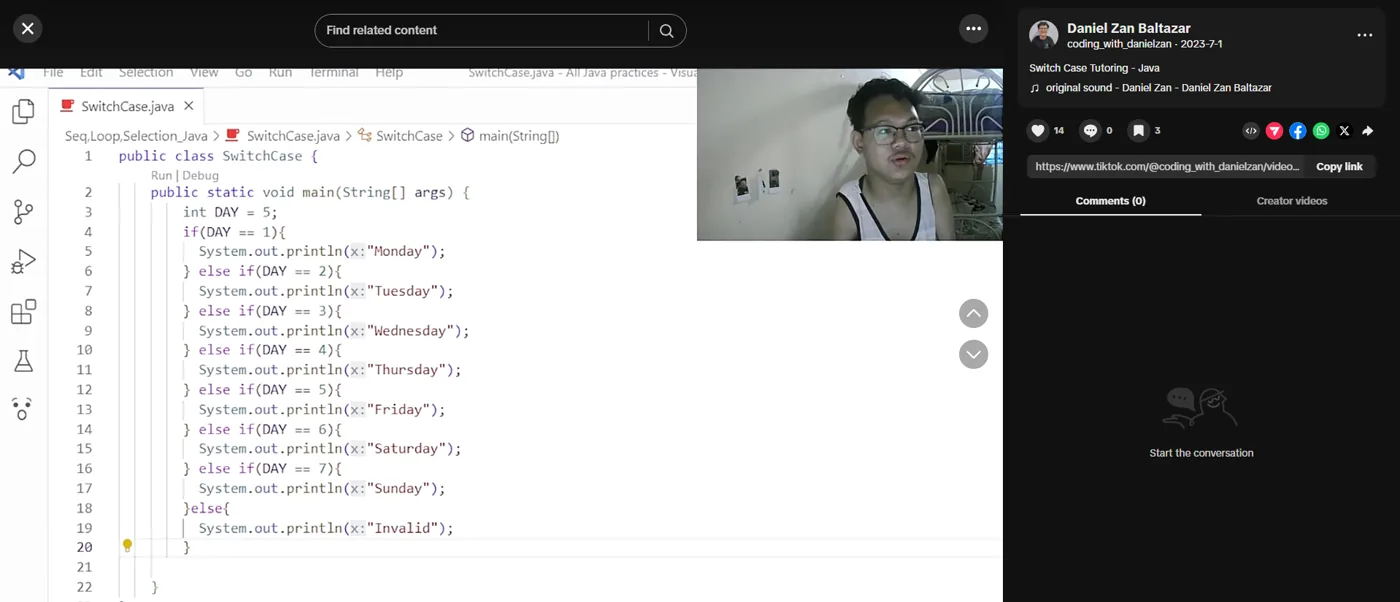This screenshot has height=602, width=1400.
Task: Click the "Invalid" string on line 19
Action: point(402,528)
